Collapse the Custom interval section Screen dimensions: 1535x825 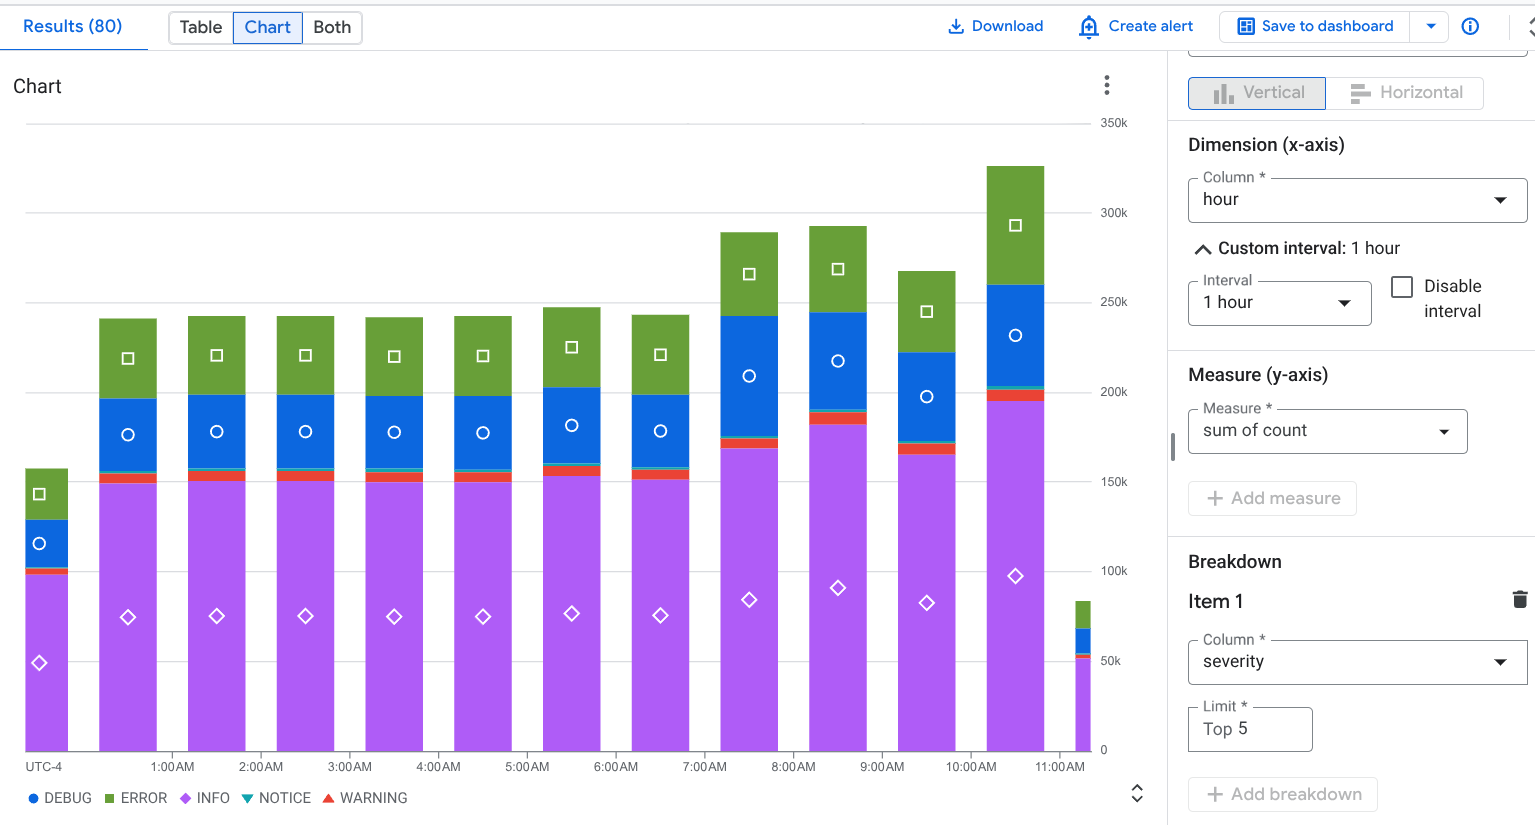(x=1203, y=249)
